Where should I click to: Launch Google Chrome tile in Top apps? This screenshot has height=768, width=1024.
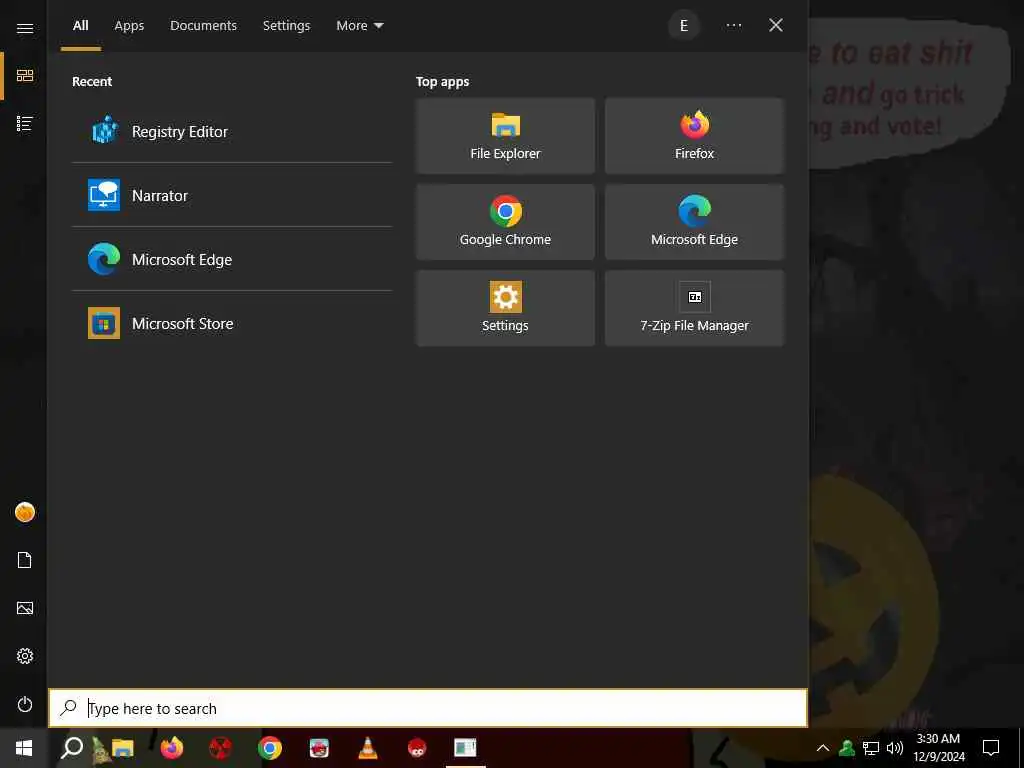point(505,222)
